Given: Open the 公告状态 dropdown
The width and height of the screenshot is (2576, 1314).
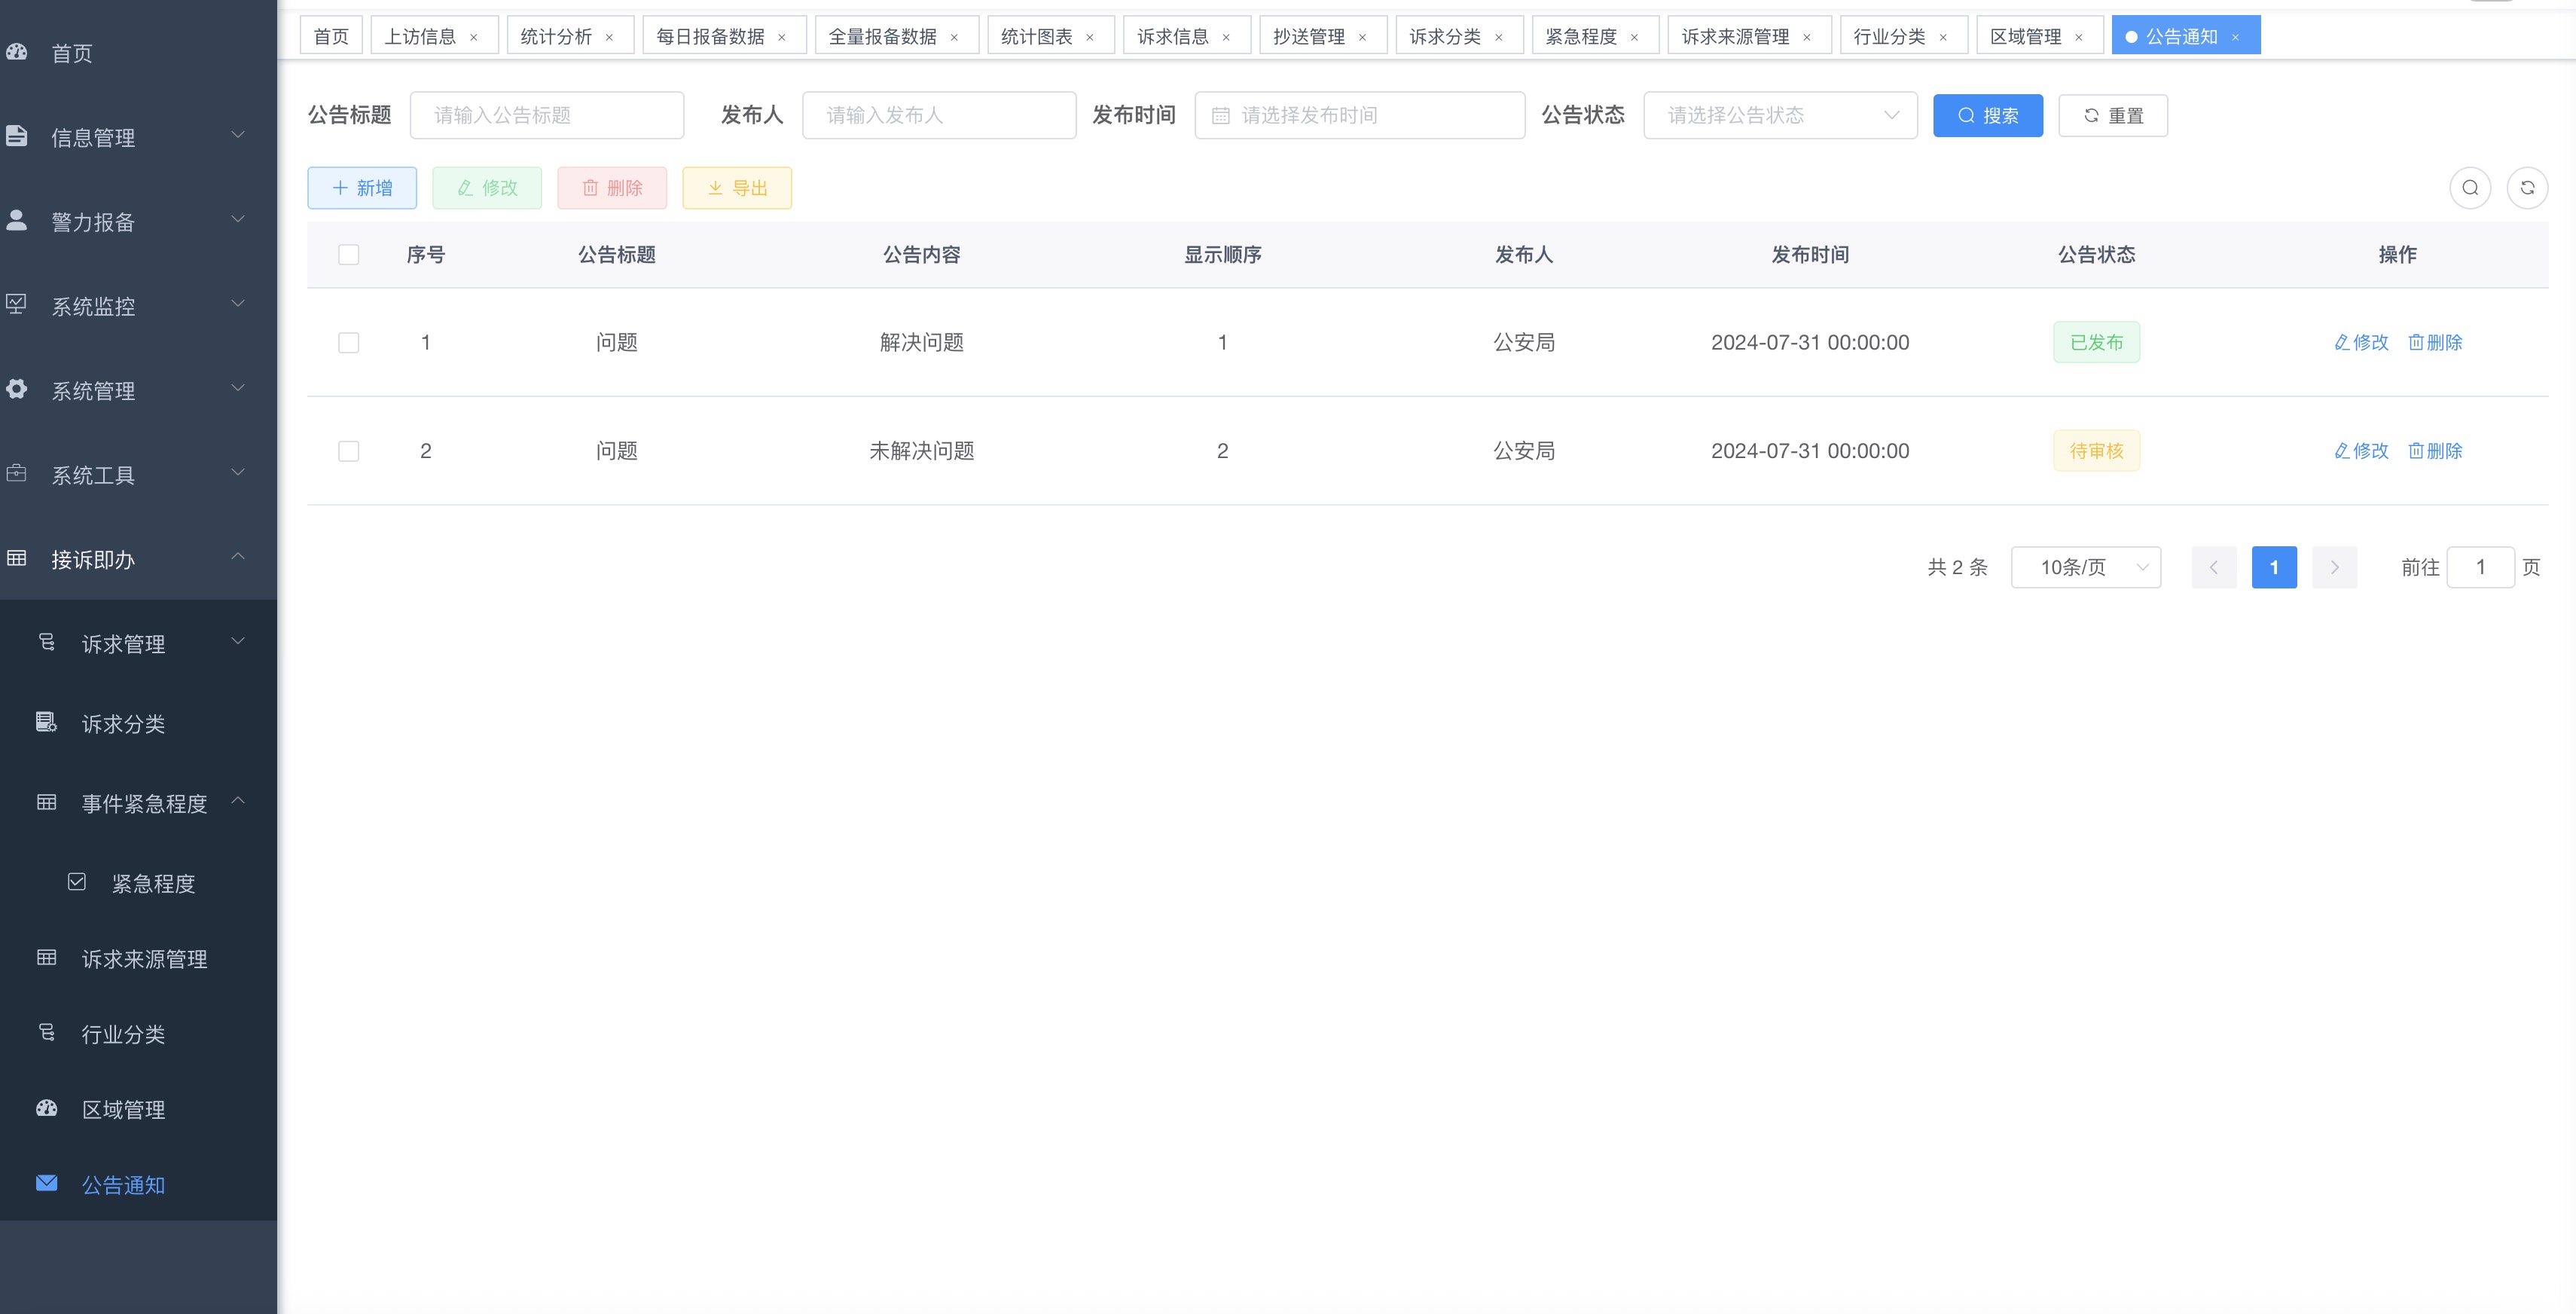Looking at the screenshot, I should point(1780,116).
